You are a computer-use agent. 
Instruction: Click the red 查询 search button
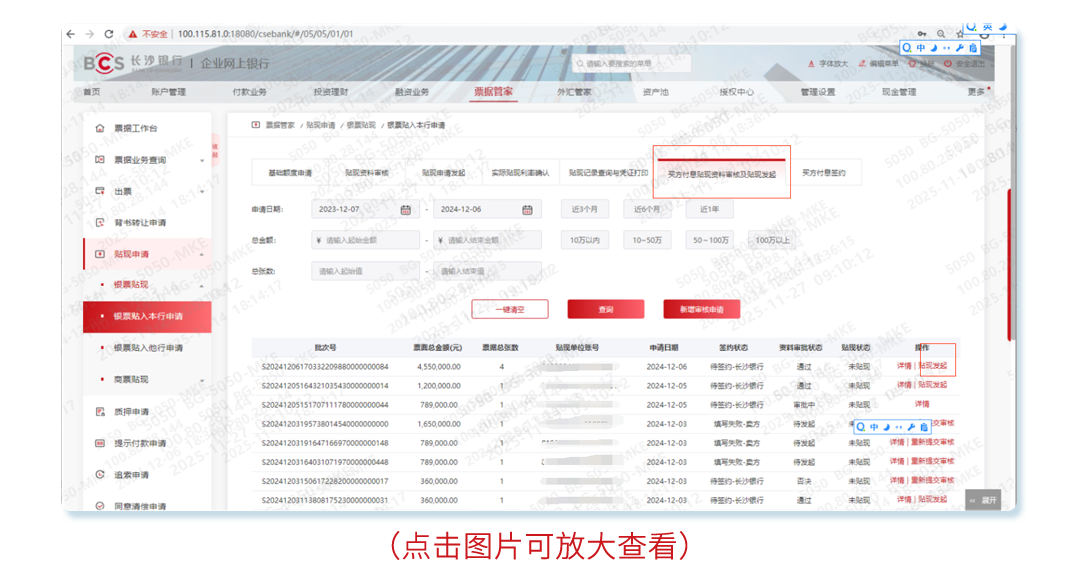tap(606, 309)
